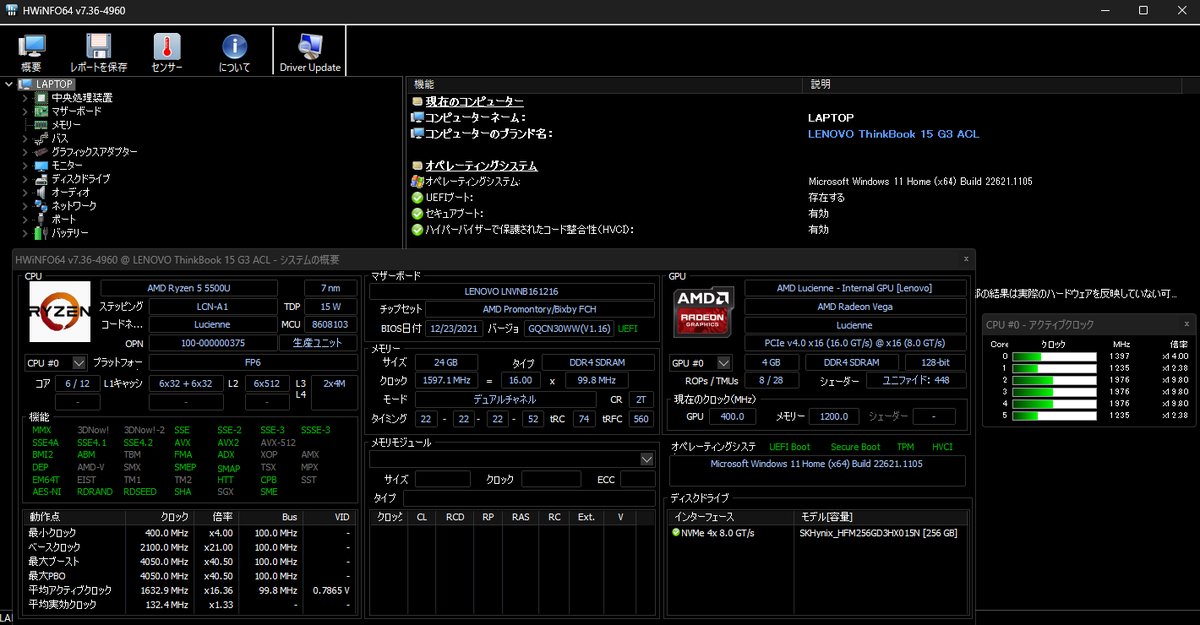Expand the モニター tree node
The height and width of the screenshot is (625, 1200).
25,165
